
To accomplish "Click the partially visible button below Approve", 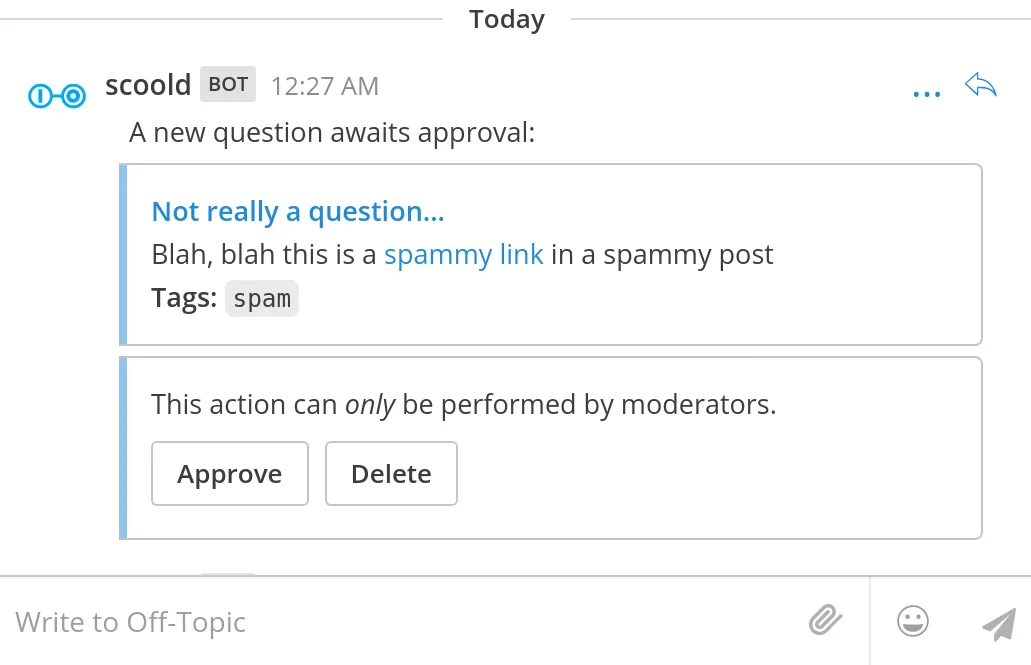I will 228,572.
